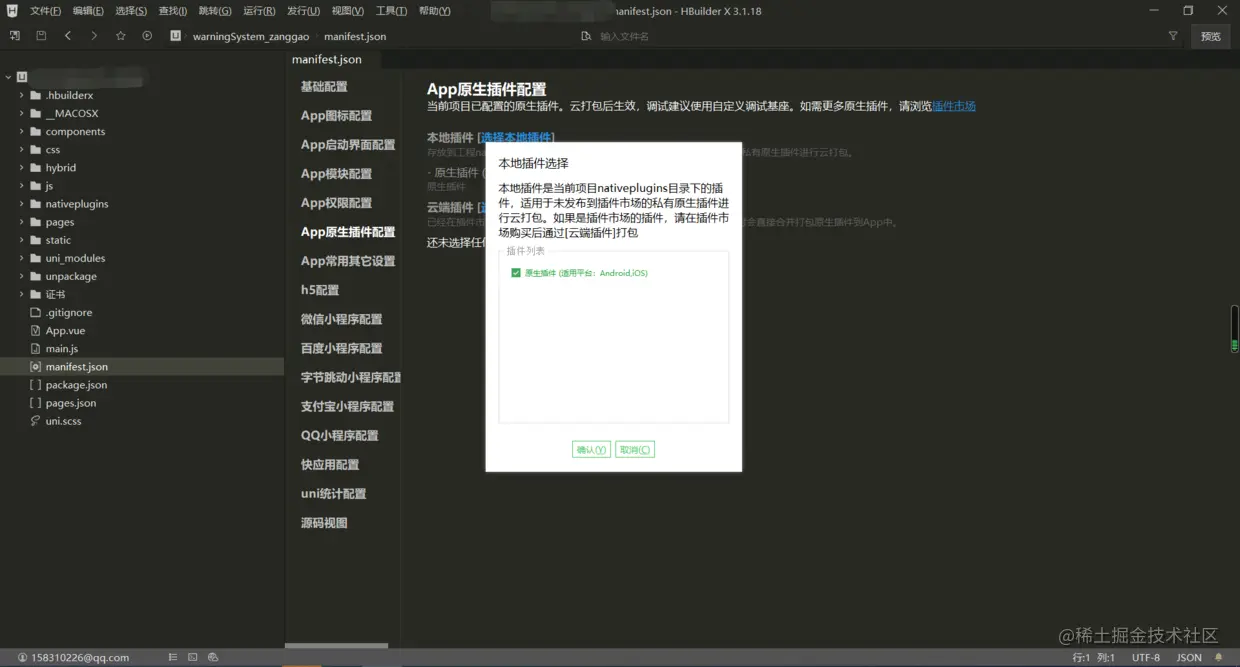The height and width of the screenshot is (667, 1240).
Task: Click the editor's vertical scrollbar handle
Action: coord(1235,328)
